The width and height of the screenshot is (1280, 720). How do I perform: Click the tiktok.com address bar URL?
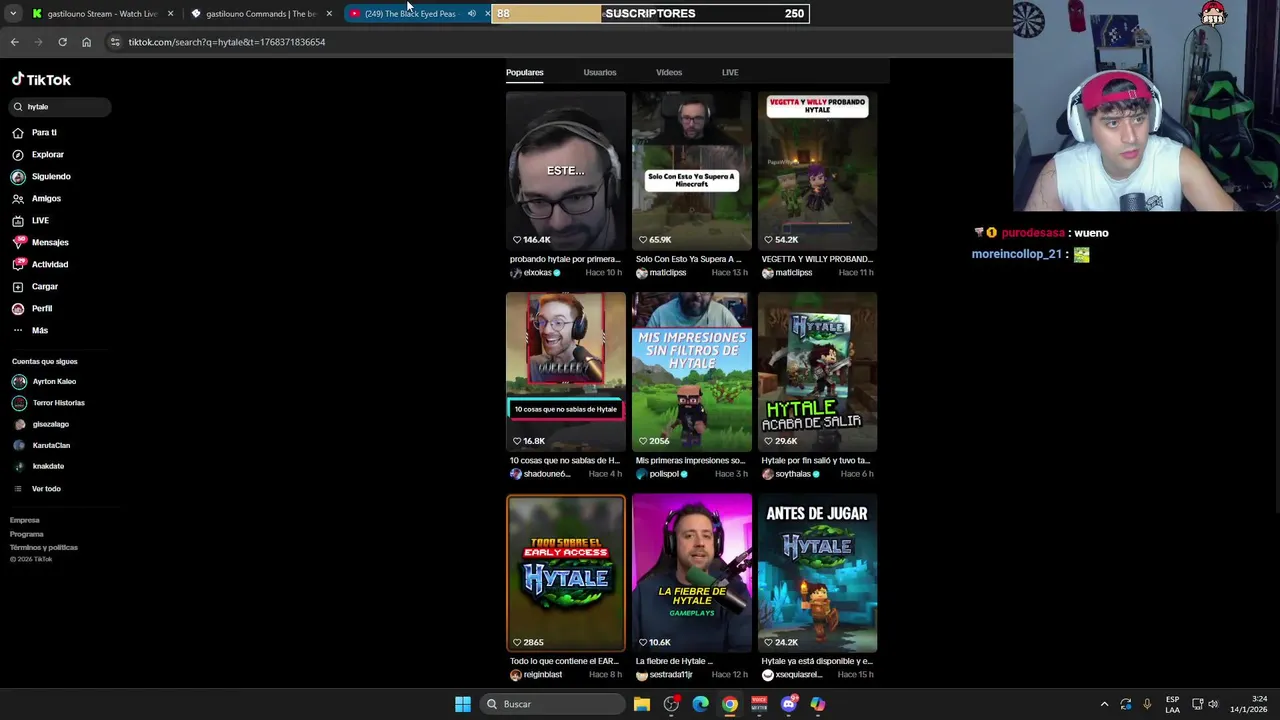(227, 42)
